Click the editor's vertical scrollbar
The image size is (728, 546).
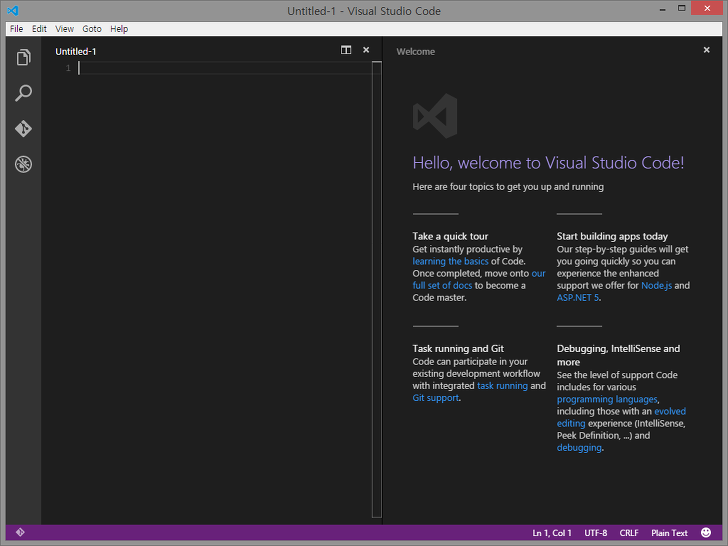coord(377,289)
